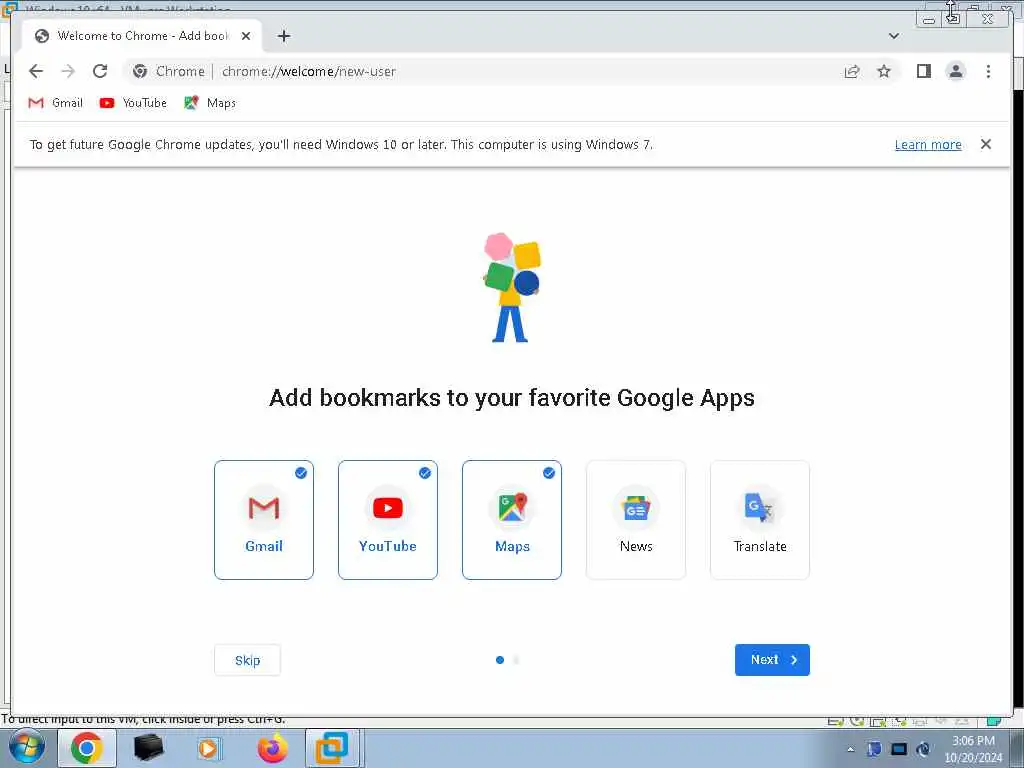Open the Chrome three-dot menu
The width and height of the screenshot is (1024, 768).
click(988, 71)
